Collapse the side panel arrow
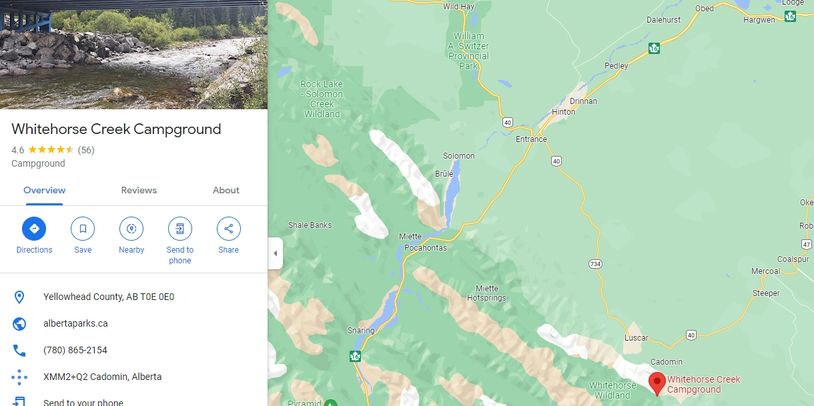Viewport: 814px width, 406px height. (x=275, y=254)
